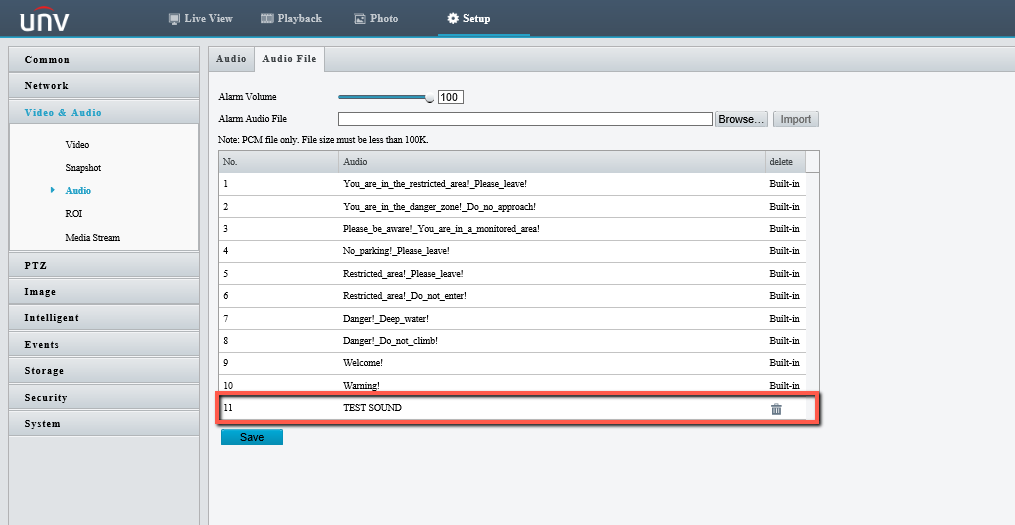
Task: Open the ROI settings page
Action: click(x=74, y=214)
